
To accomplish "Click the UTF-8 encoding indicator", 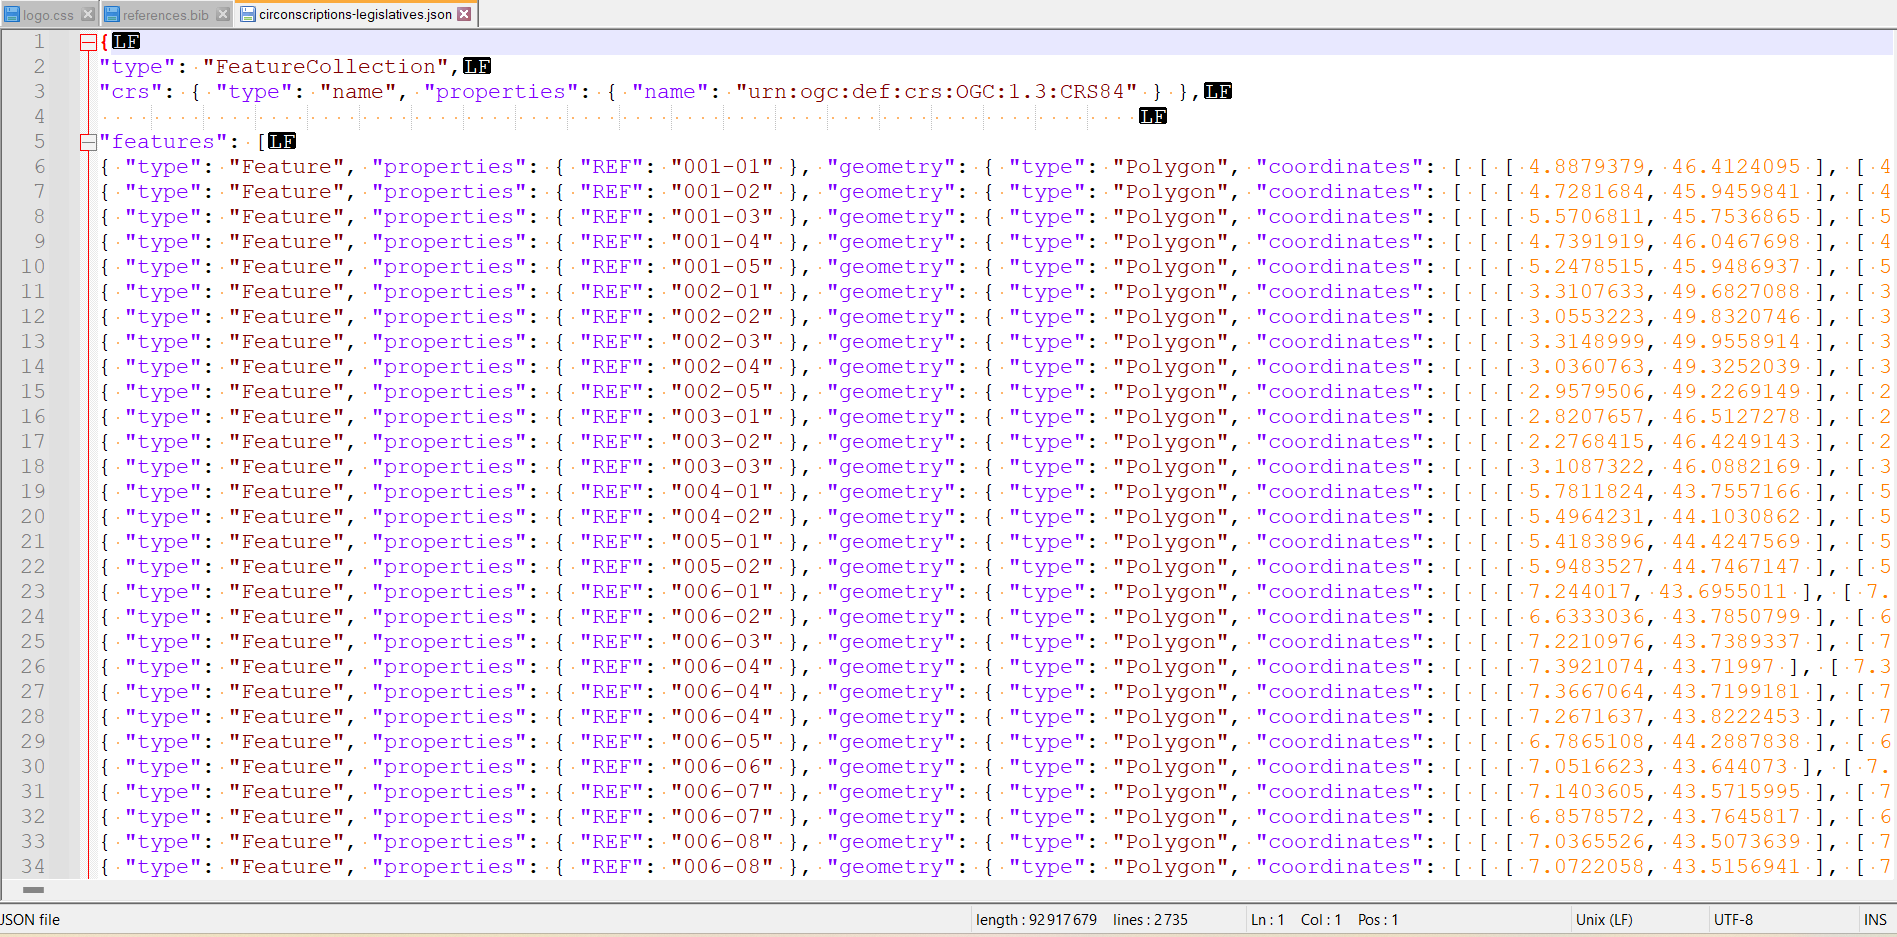I will pyautogui.click(x=1733, y=920).
